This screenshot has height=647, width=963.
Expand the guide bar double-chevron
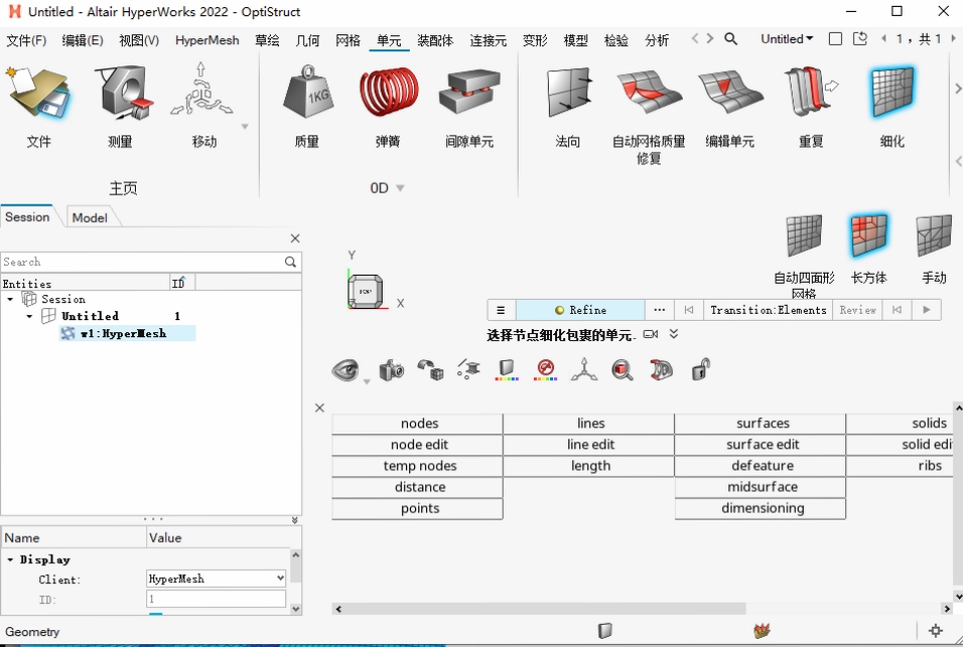tap(674, 334)
